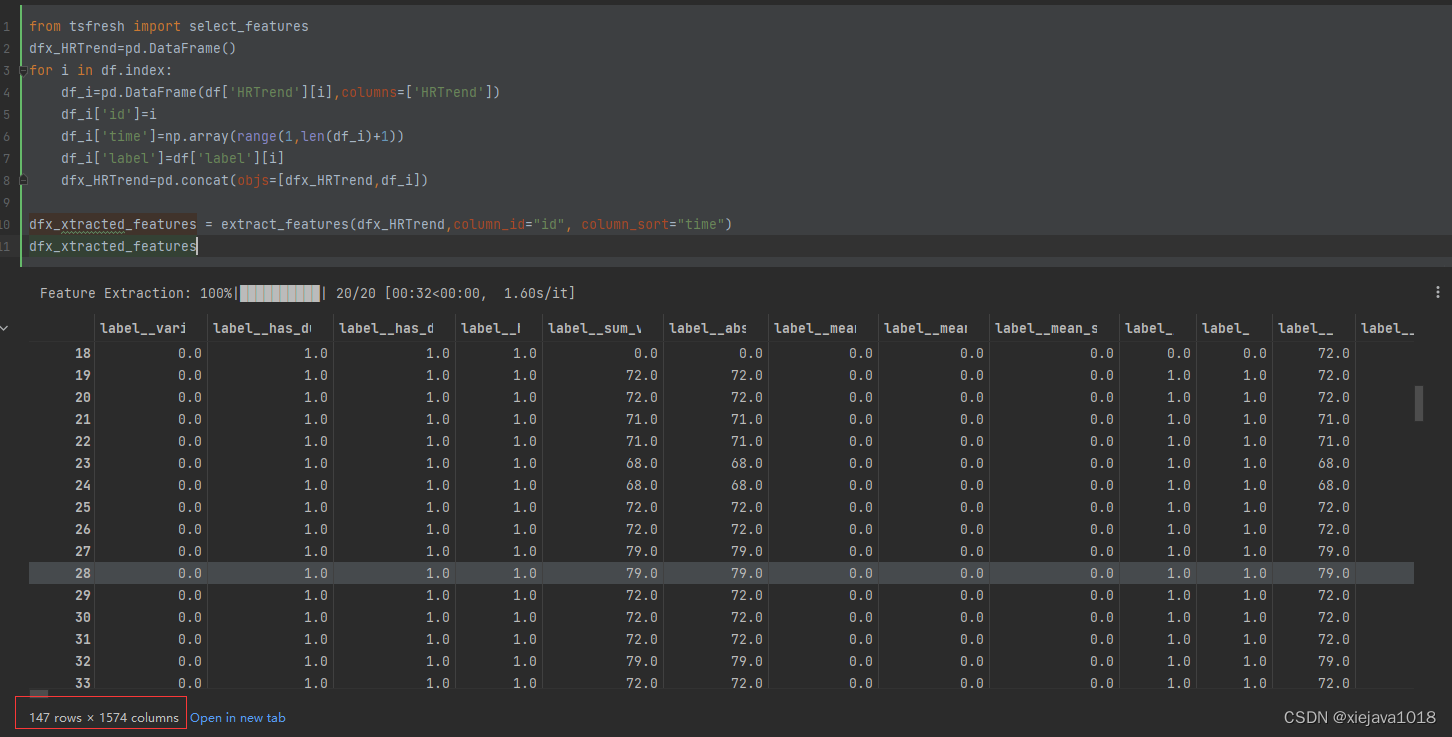Viewport: 1452px width, 737px height.
Task: Select row index 30 in the table
Action: pos(83,617)
